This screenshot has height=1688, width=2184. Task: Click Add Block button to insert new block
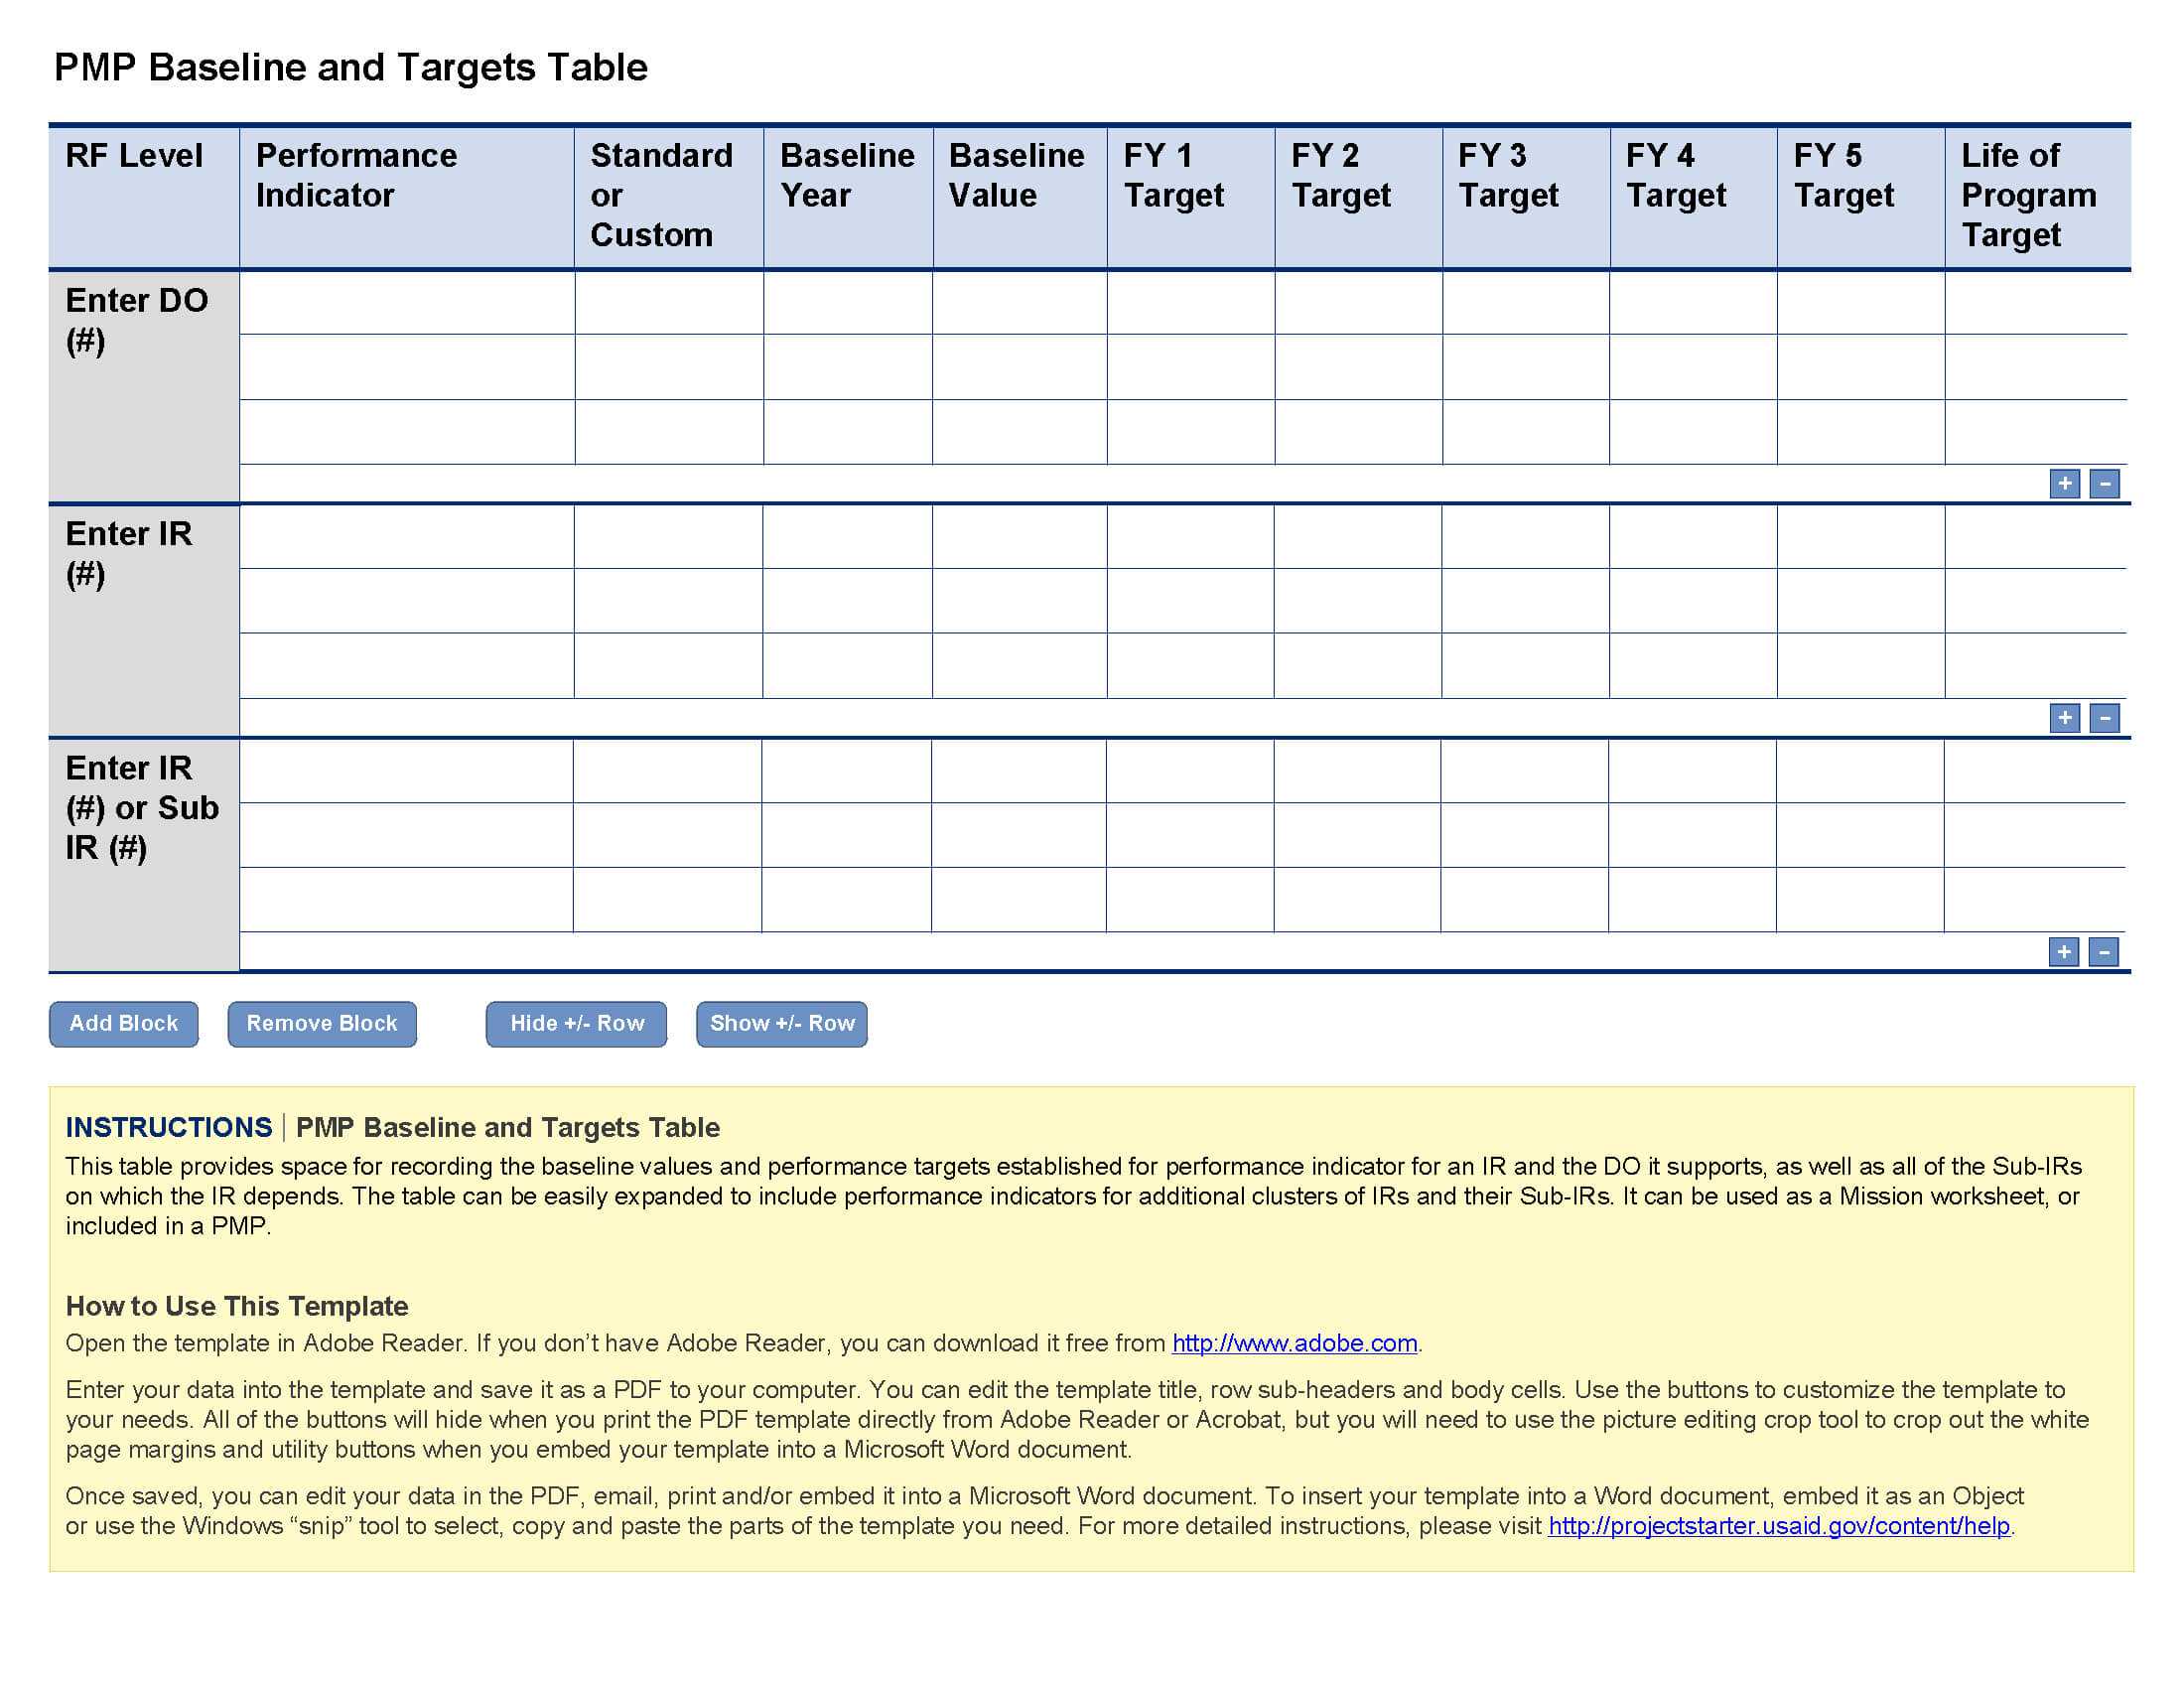point(120,1023)
